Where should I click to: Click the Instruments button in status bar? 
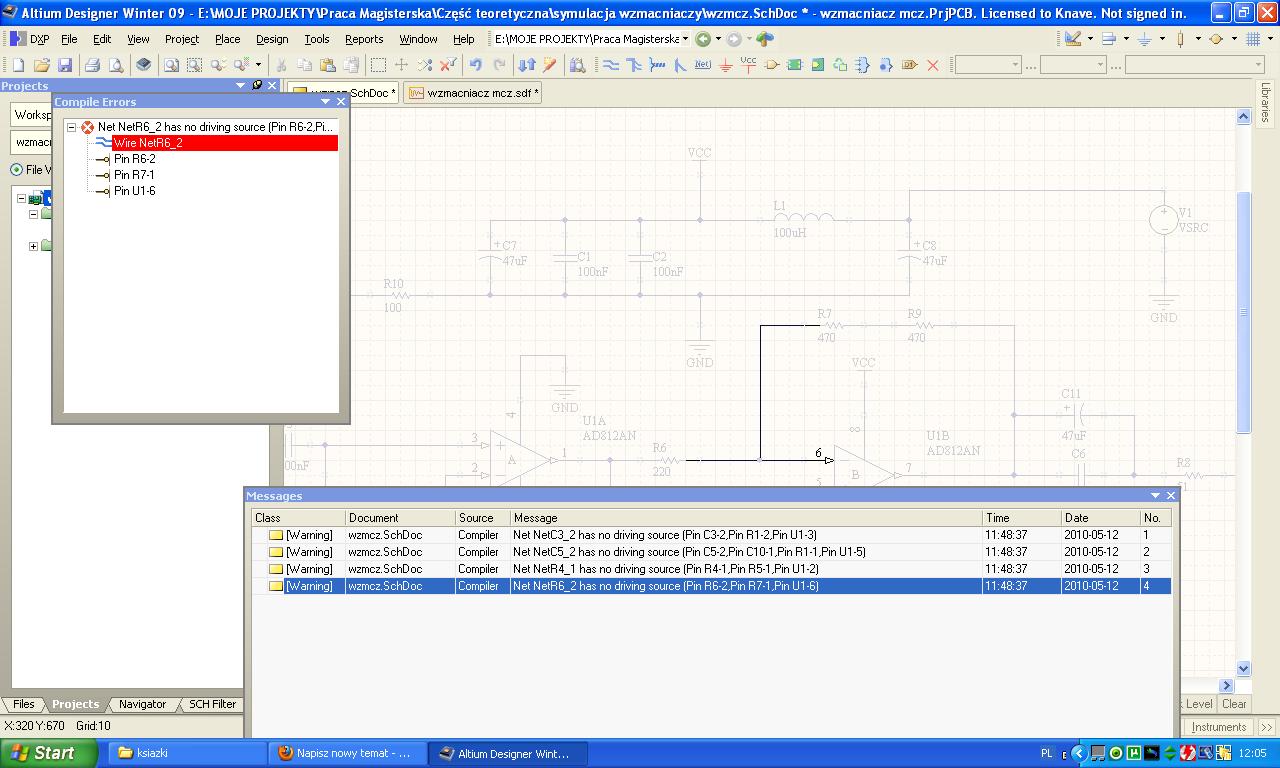[1218, 727]
